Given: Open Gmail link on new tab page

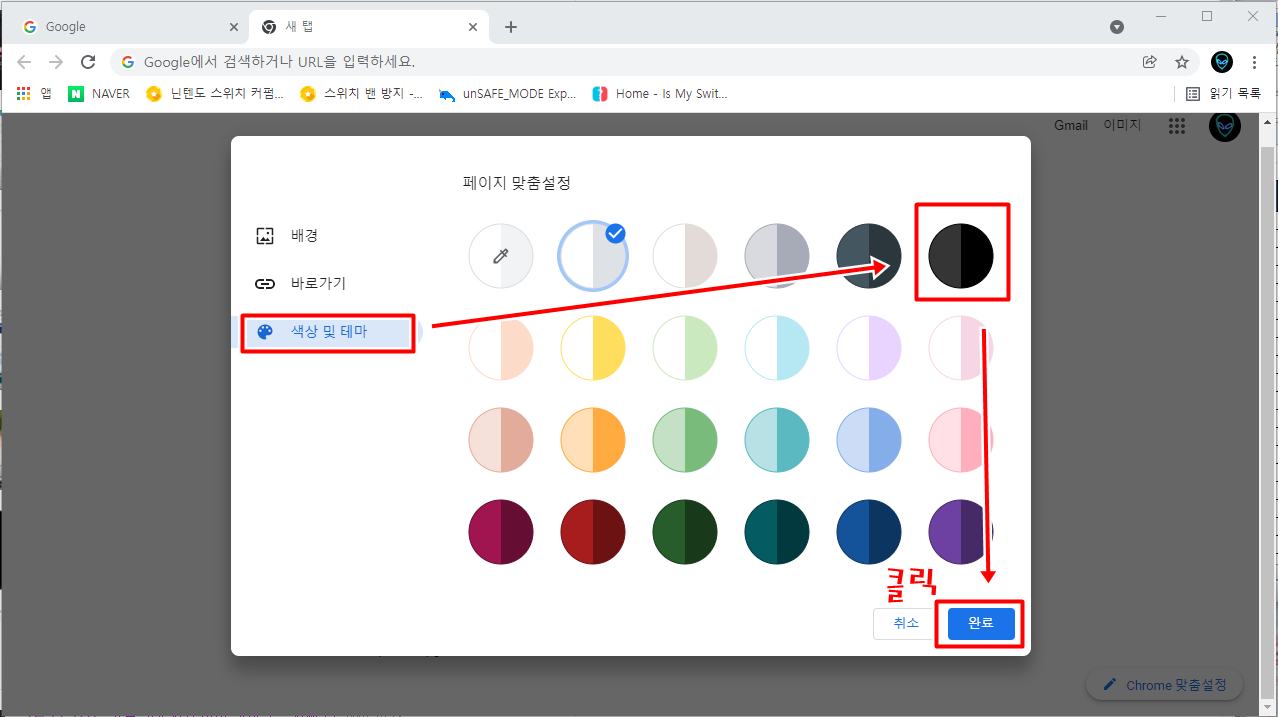Looking at the screenshot, I should 1071,125.
